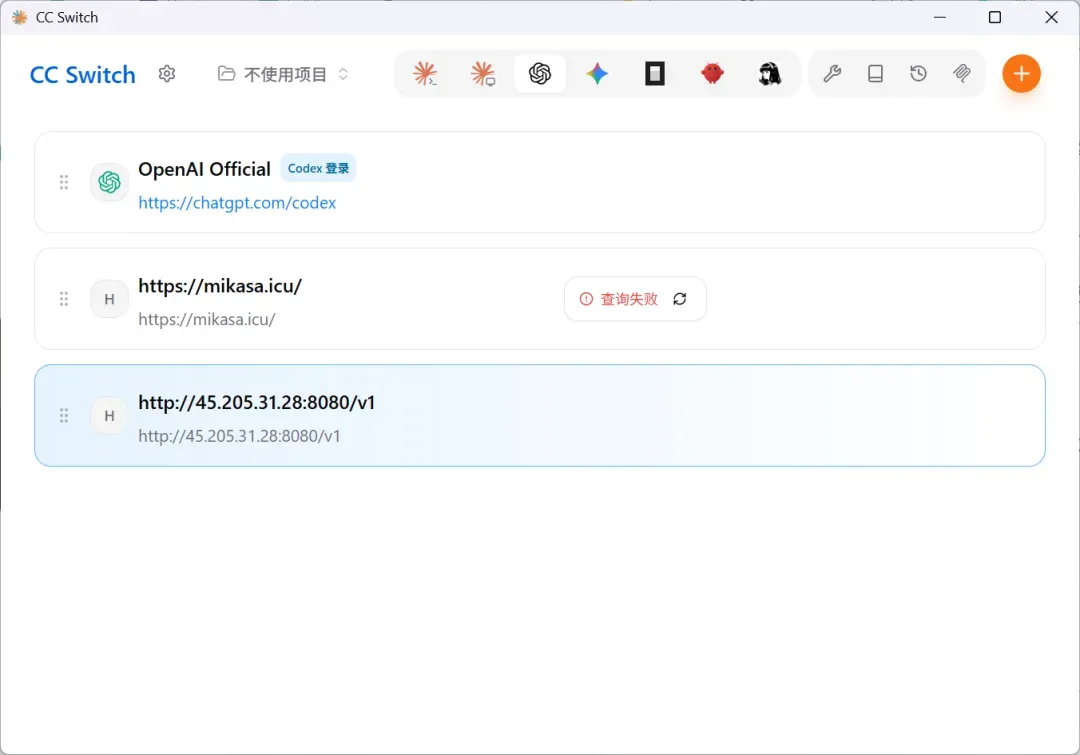Open the book prompts icon
The image size is (1080, 755).
875,74
